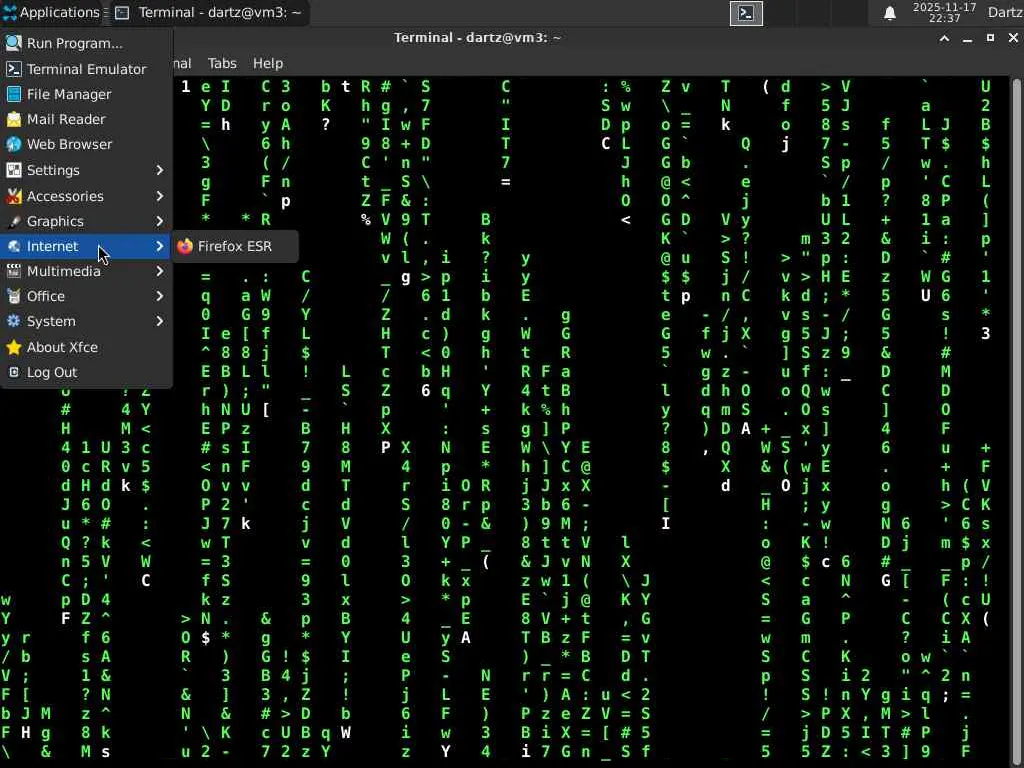
Task: Click the Web Browser globe icon
Action: click(x=13, y=144)
